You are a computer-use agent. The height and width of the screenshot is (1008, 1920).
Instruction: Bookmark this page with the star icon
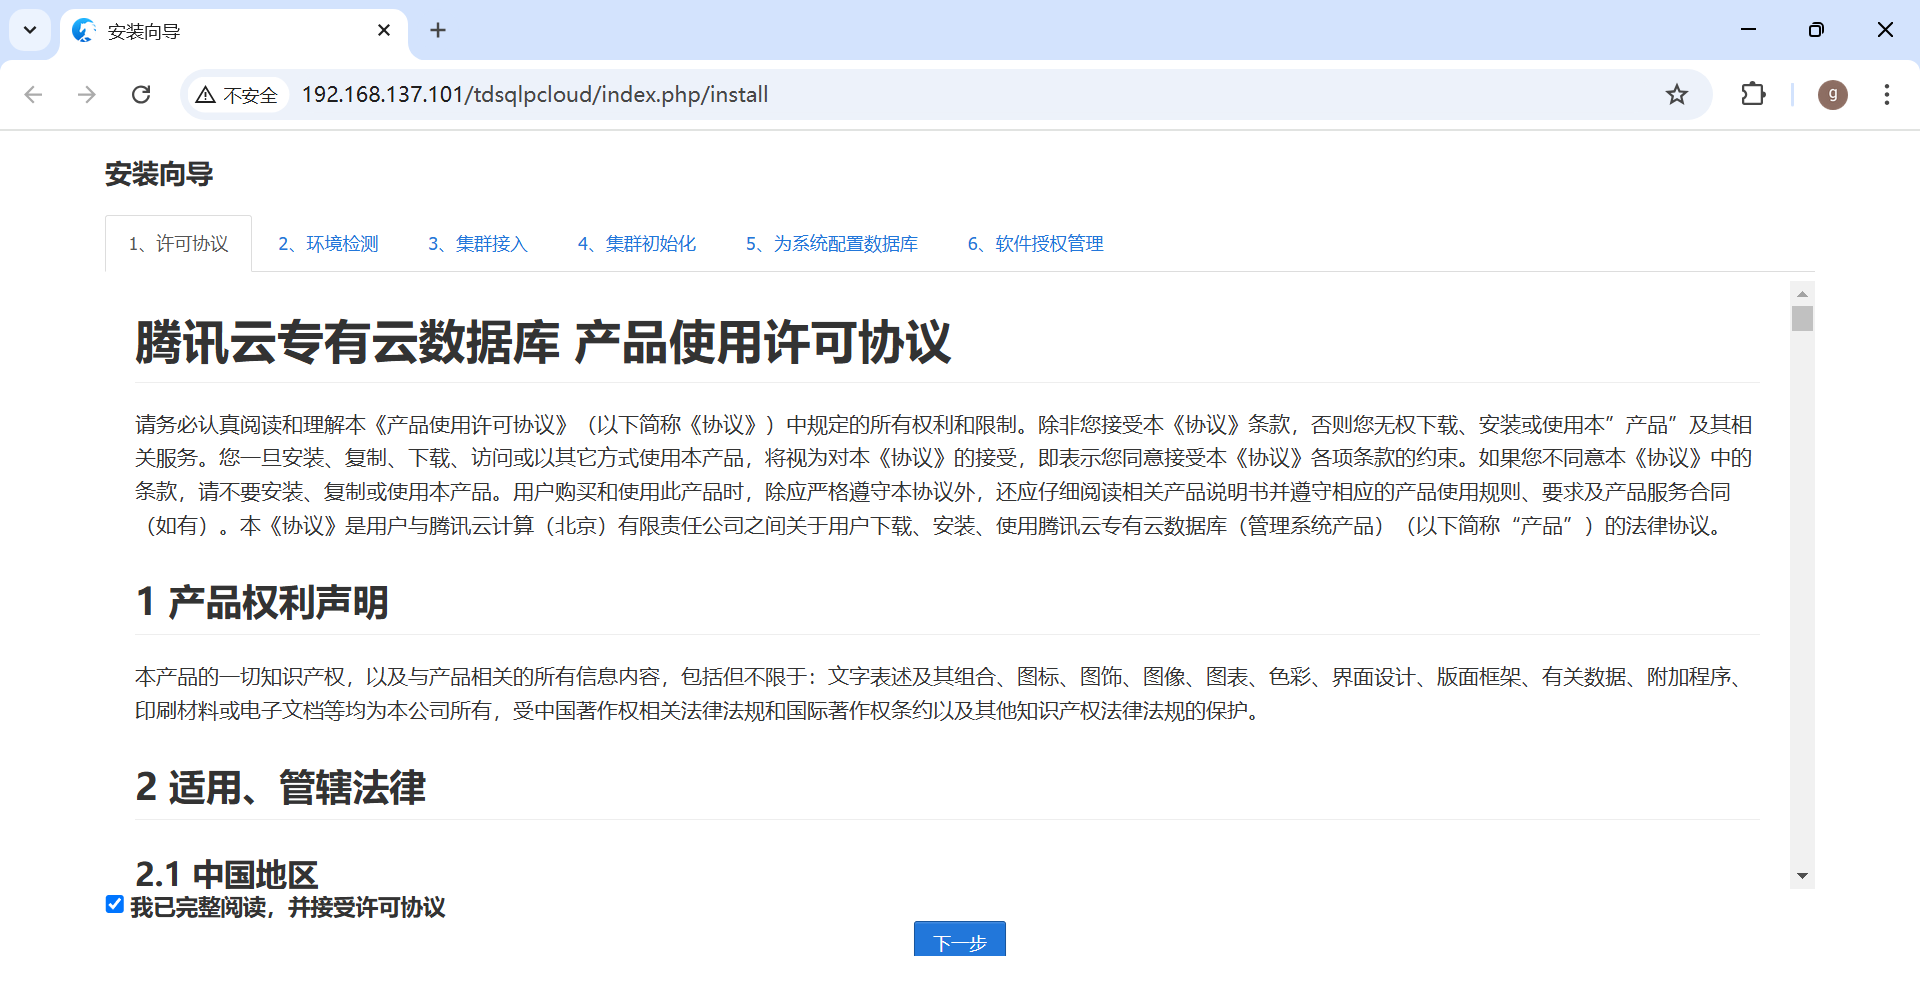click(x=1677, y=95)
